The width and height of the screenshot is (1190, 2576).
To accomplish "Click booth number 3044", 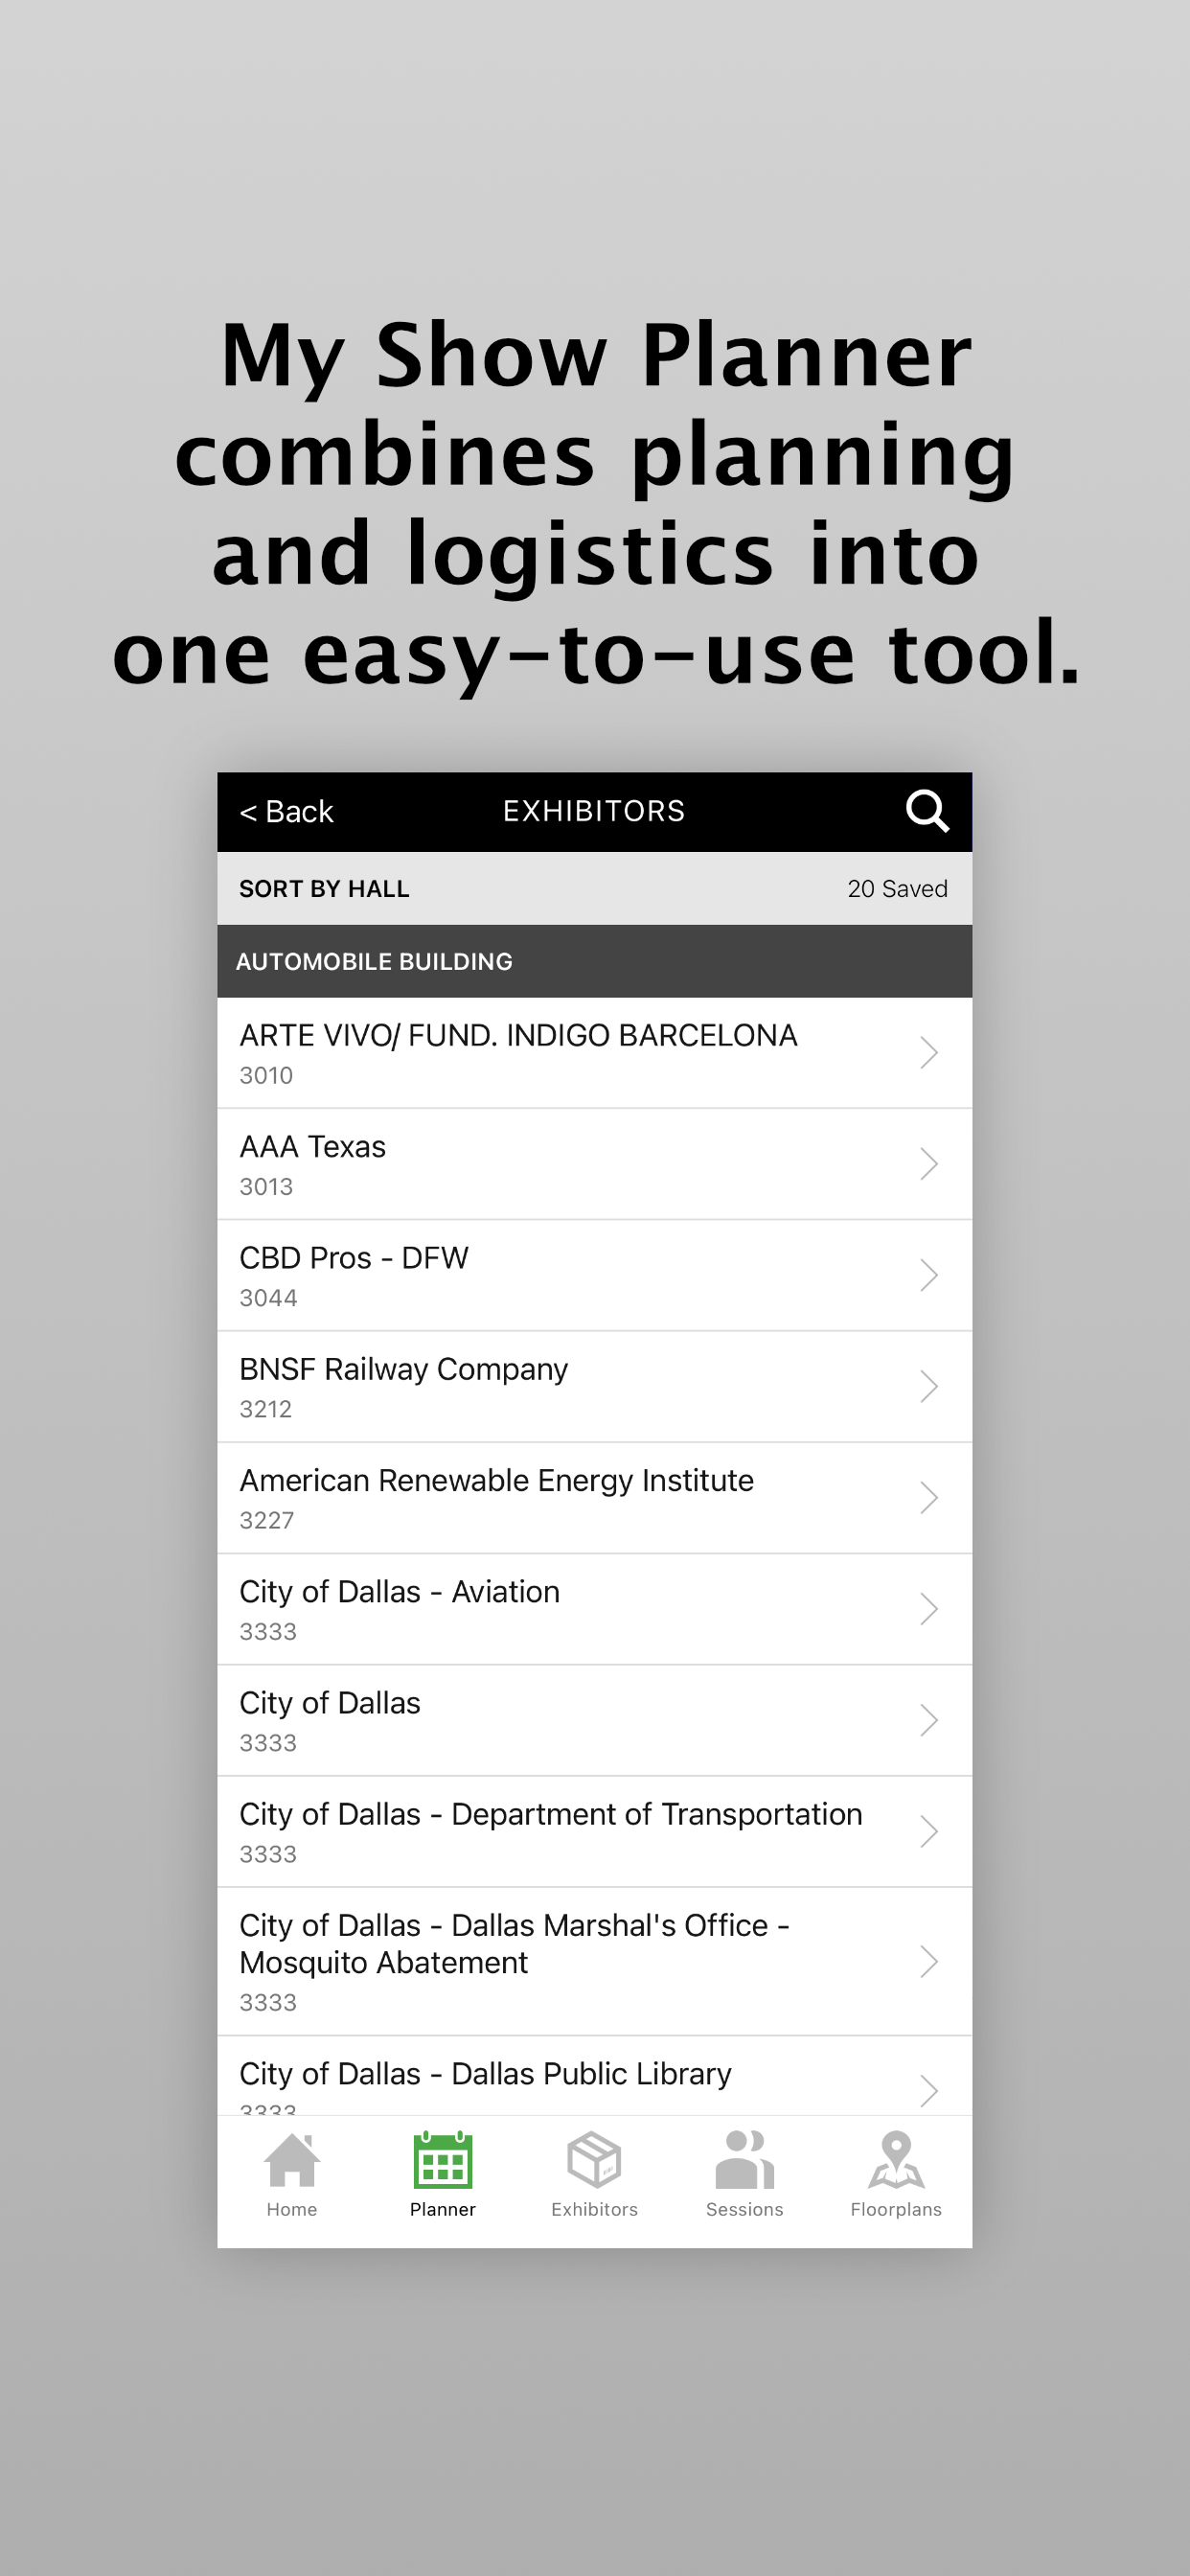I will [268, 1298].
